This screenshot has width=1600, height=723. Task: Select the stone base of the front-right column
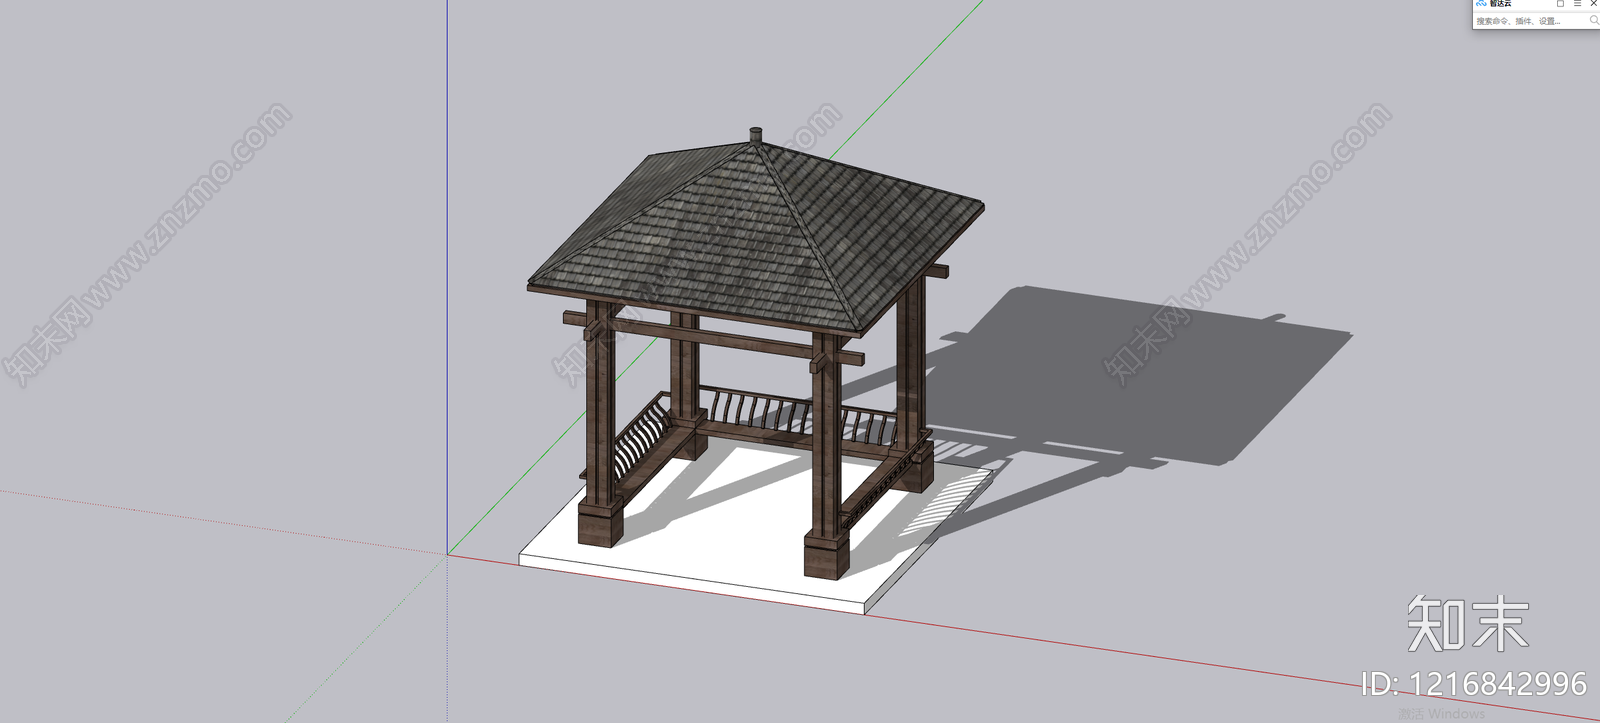(x=826, y=557)
